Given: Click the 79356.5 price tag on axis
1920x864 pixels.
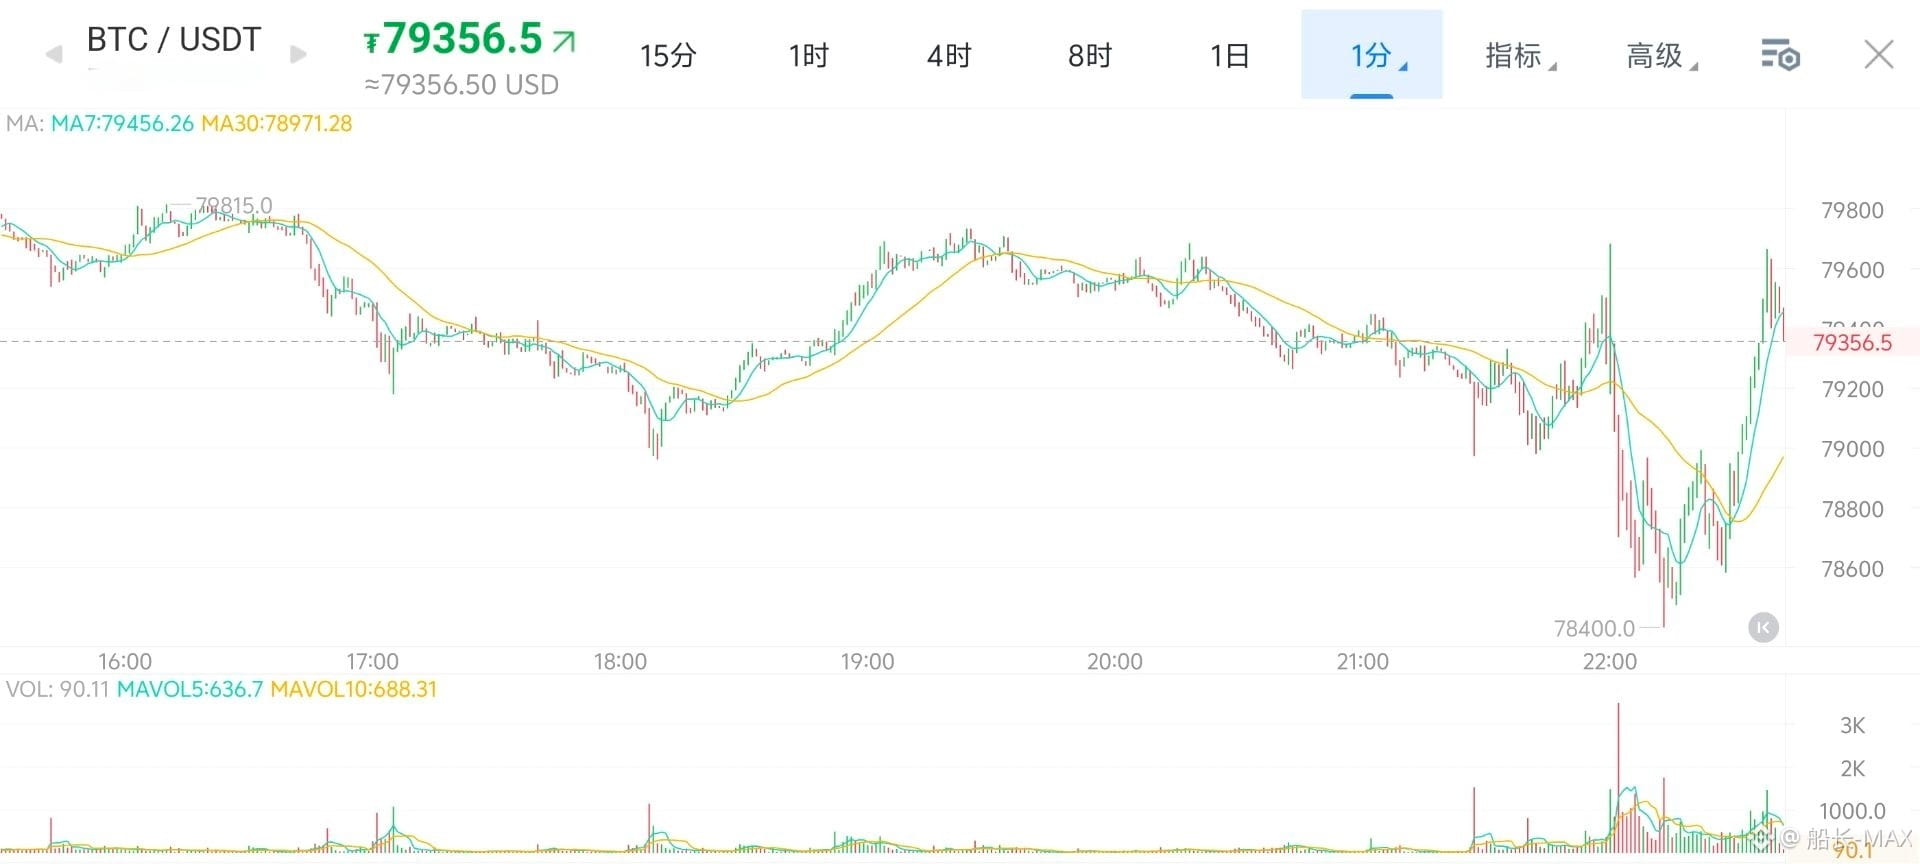Looking at the screenshot, I should tap(1852, 343).
